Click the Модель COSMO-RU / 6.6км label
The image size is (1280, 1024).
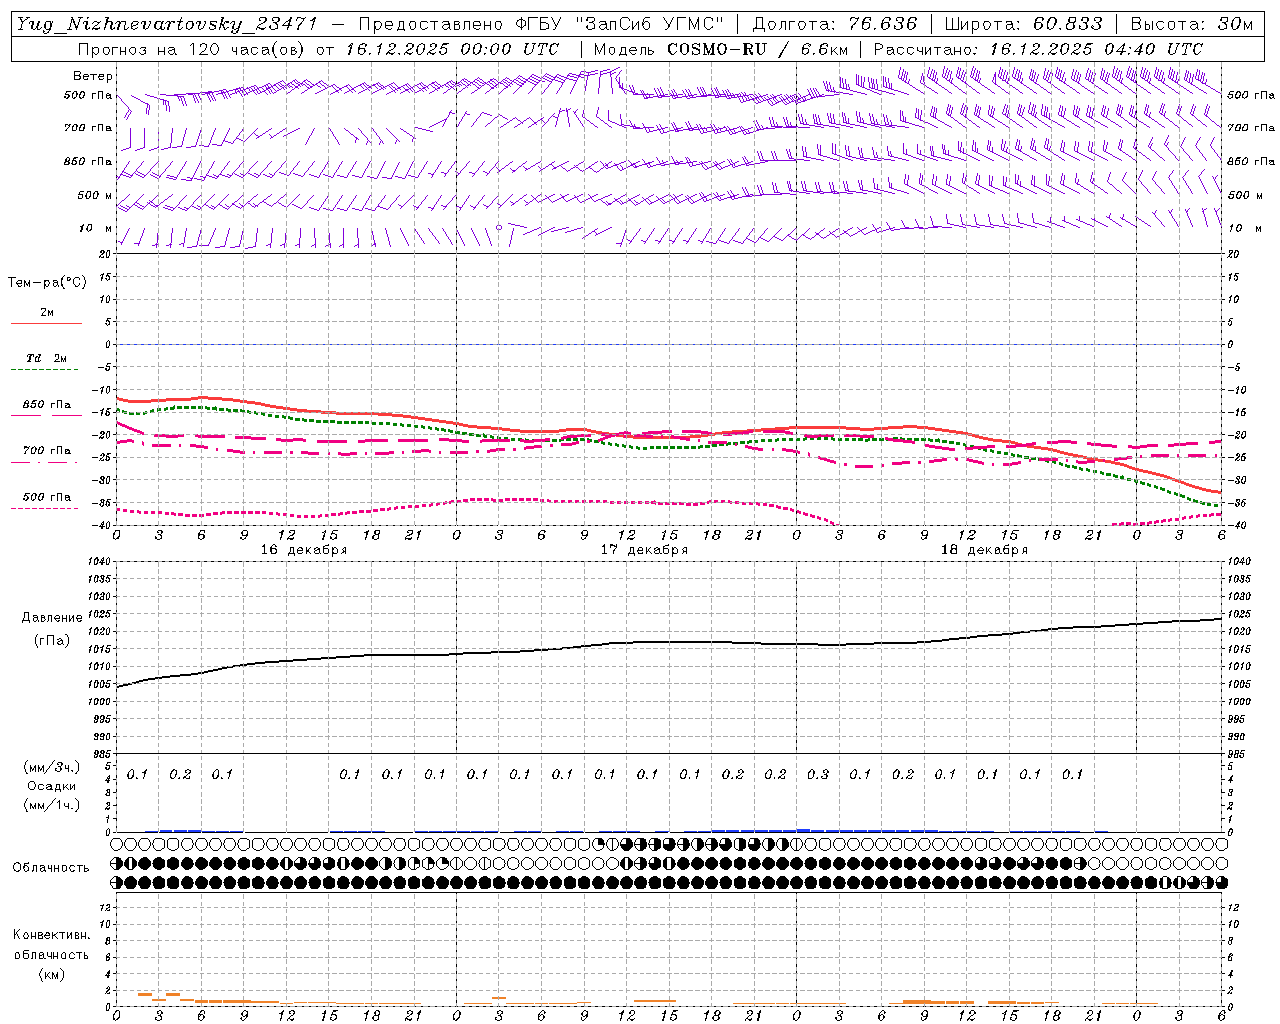pyautogui.click(x=720, y=49)
